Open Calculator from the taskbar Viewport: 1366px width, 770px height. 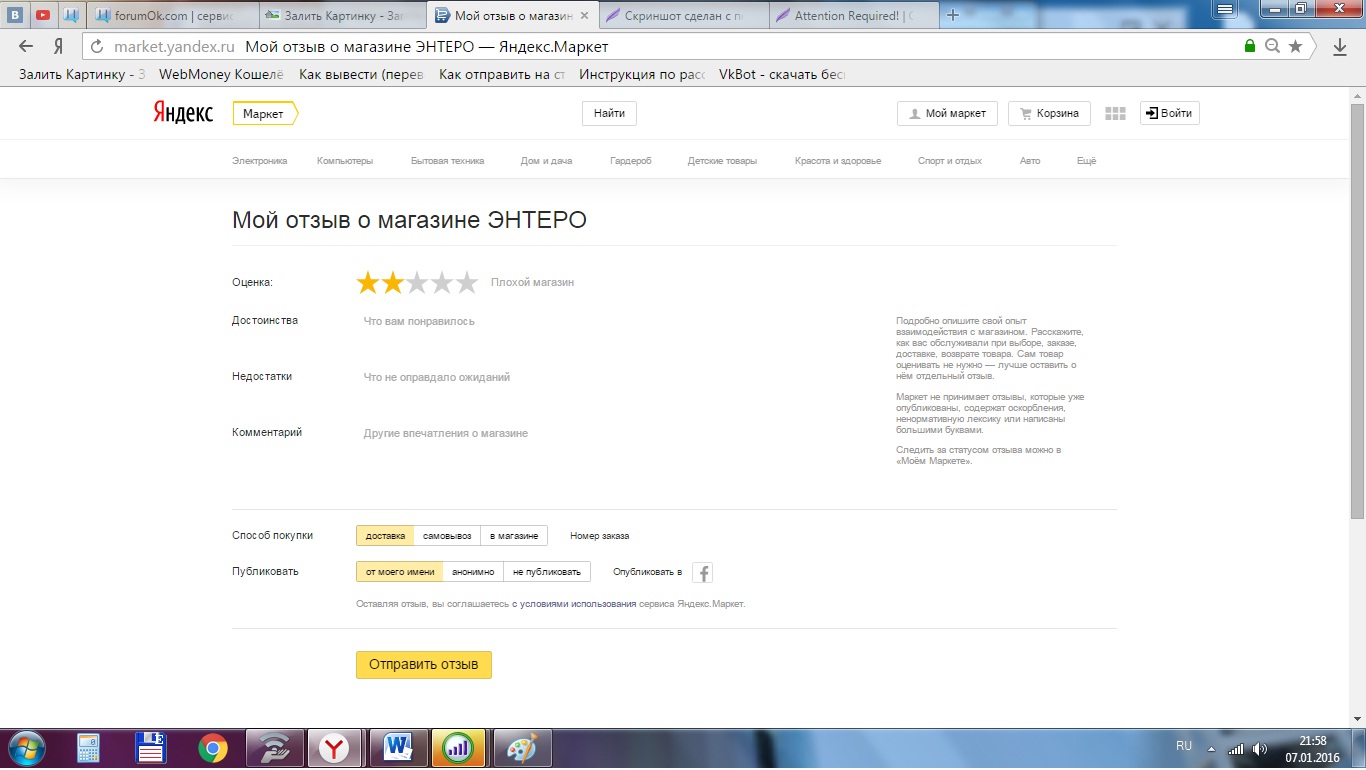pos(89,748)
